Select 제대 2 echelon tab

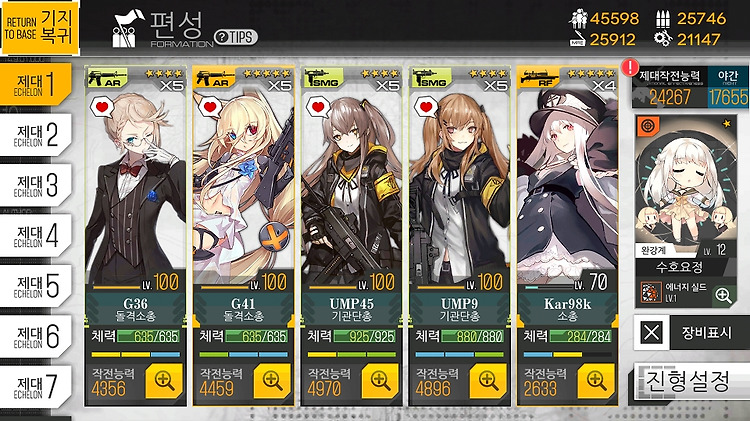pos(36,135)
